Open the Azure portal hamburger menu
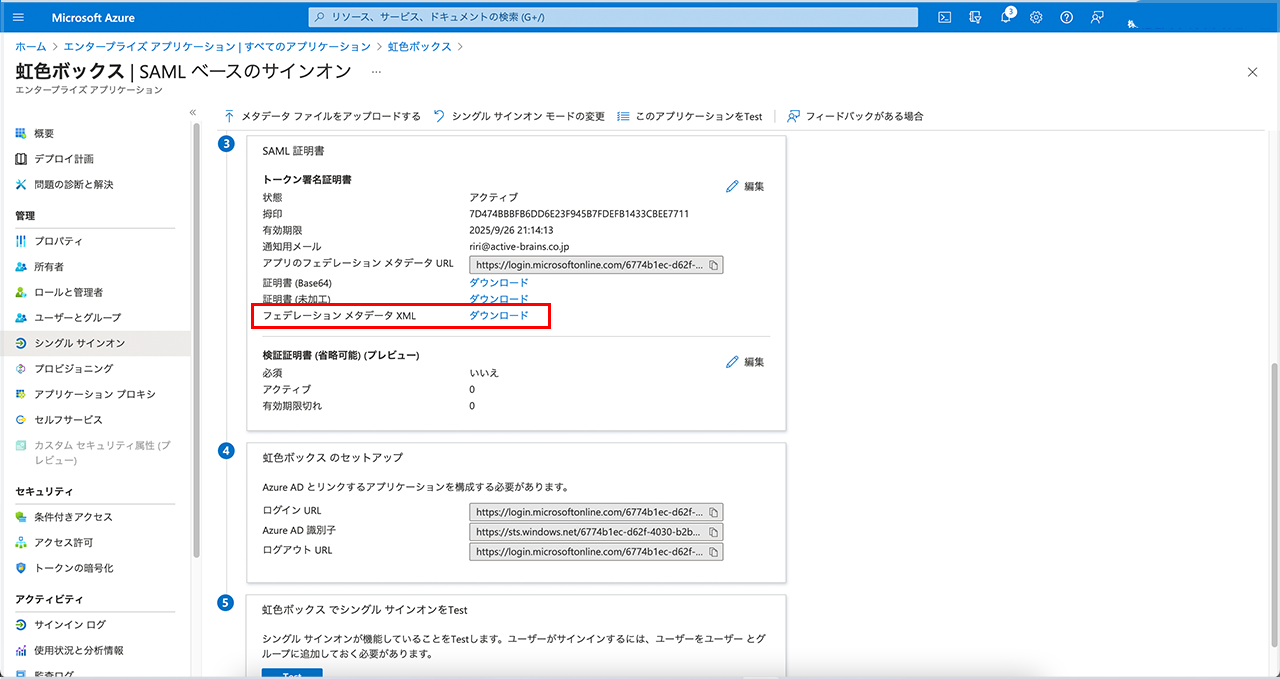Viewport: 1280px width, 679px height. 18,17
